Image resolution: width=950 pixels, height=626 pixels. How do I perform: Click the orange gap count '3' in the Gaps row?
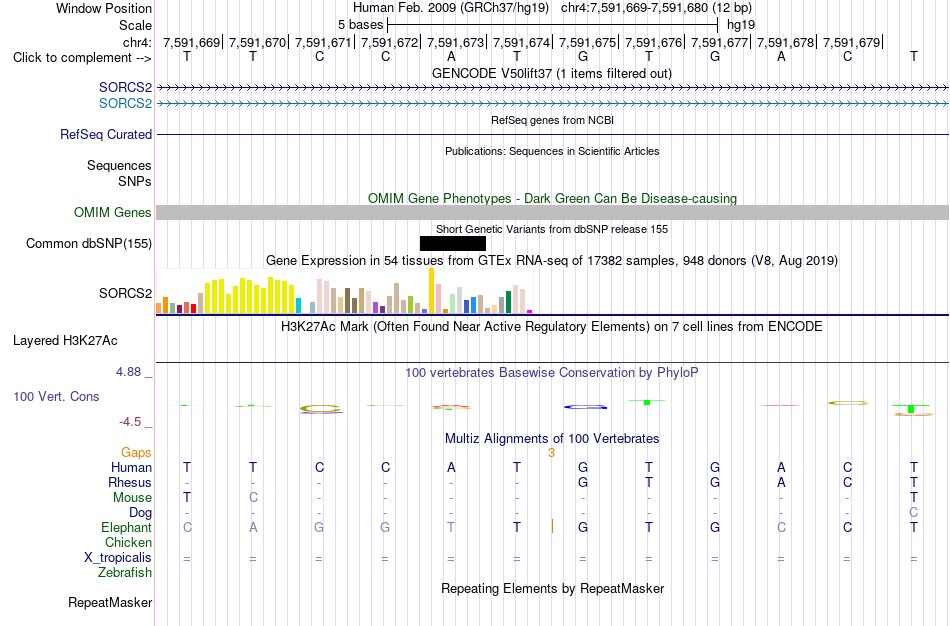pyautogui.click(x=551, y=453)
